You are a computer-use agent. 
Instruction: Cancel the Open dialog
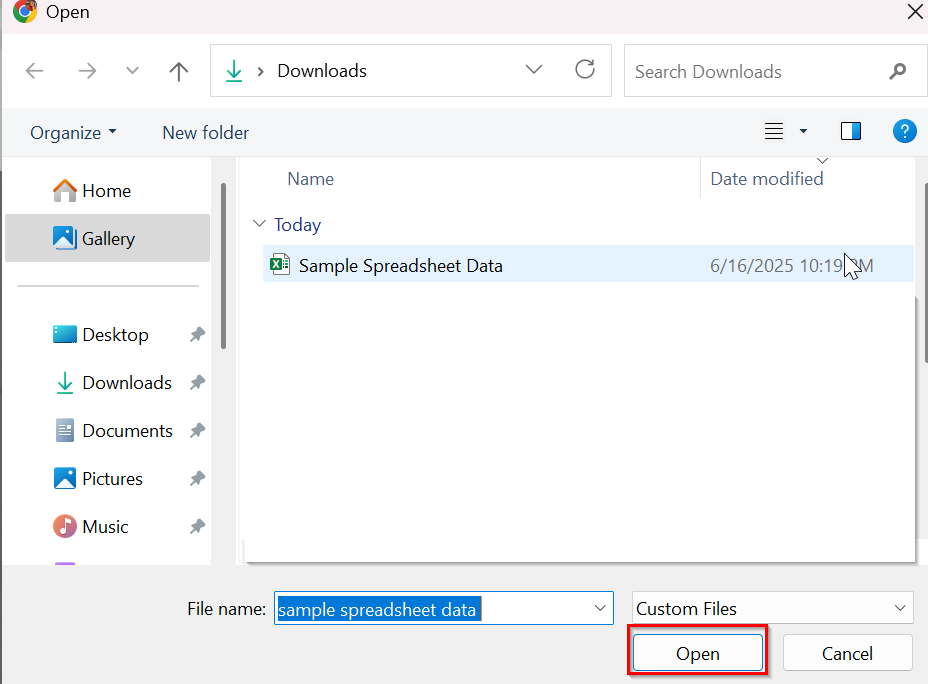[847, 653]
